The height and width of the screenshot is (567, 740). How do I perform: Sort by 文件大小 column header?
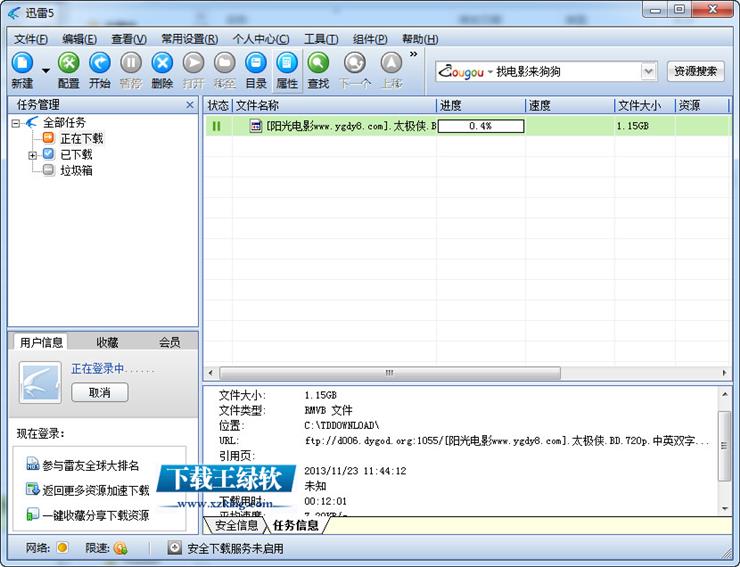click(645, 105)
